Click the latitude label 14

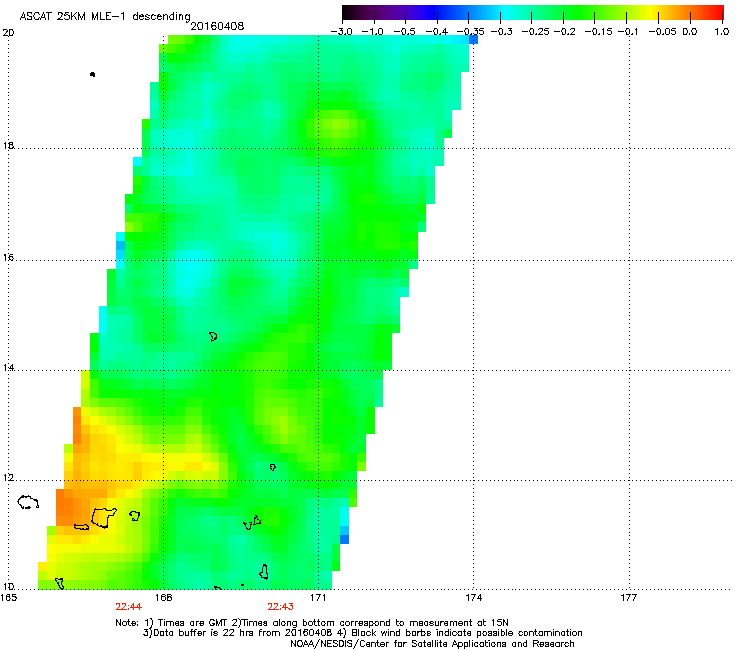click(8, 367)
